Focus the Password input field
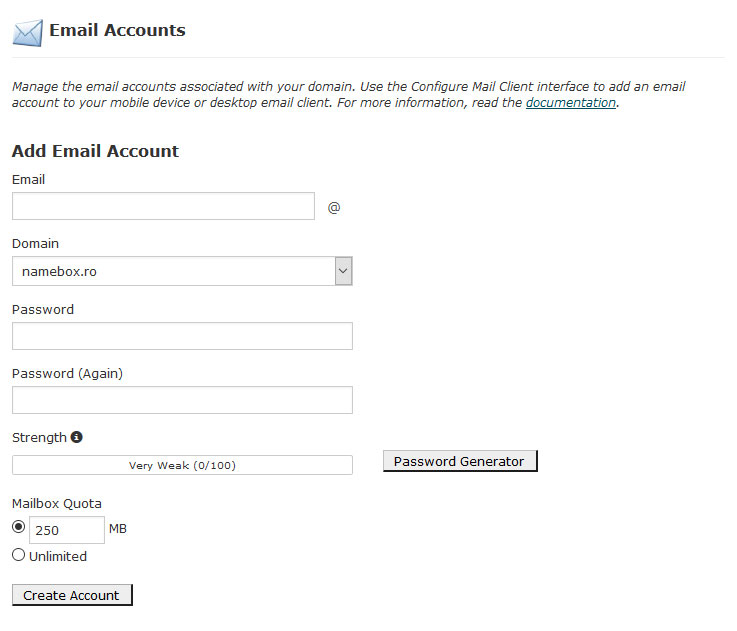The height and width of the screenshot is (631, 737). point(182,336)
